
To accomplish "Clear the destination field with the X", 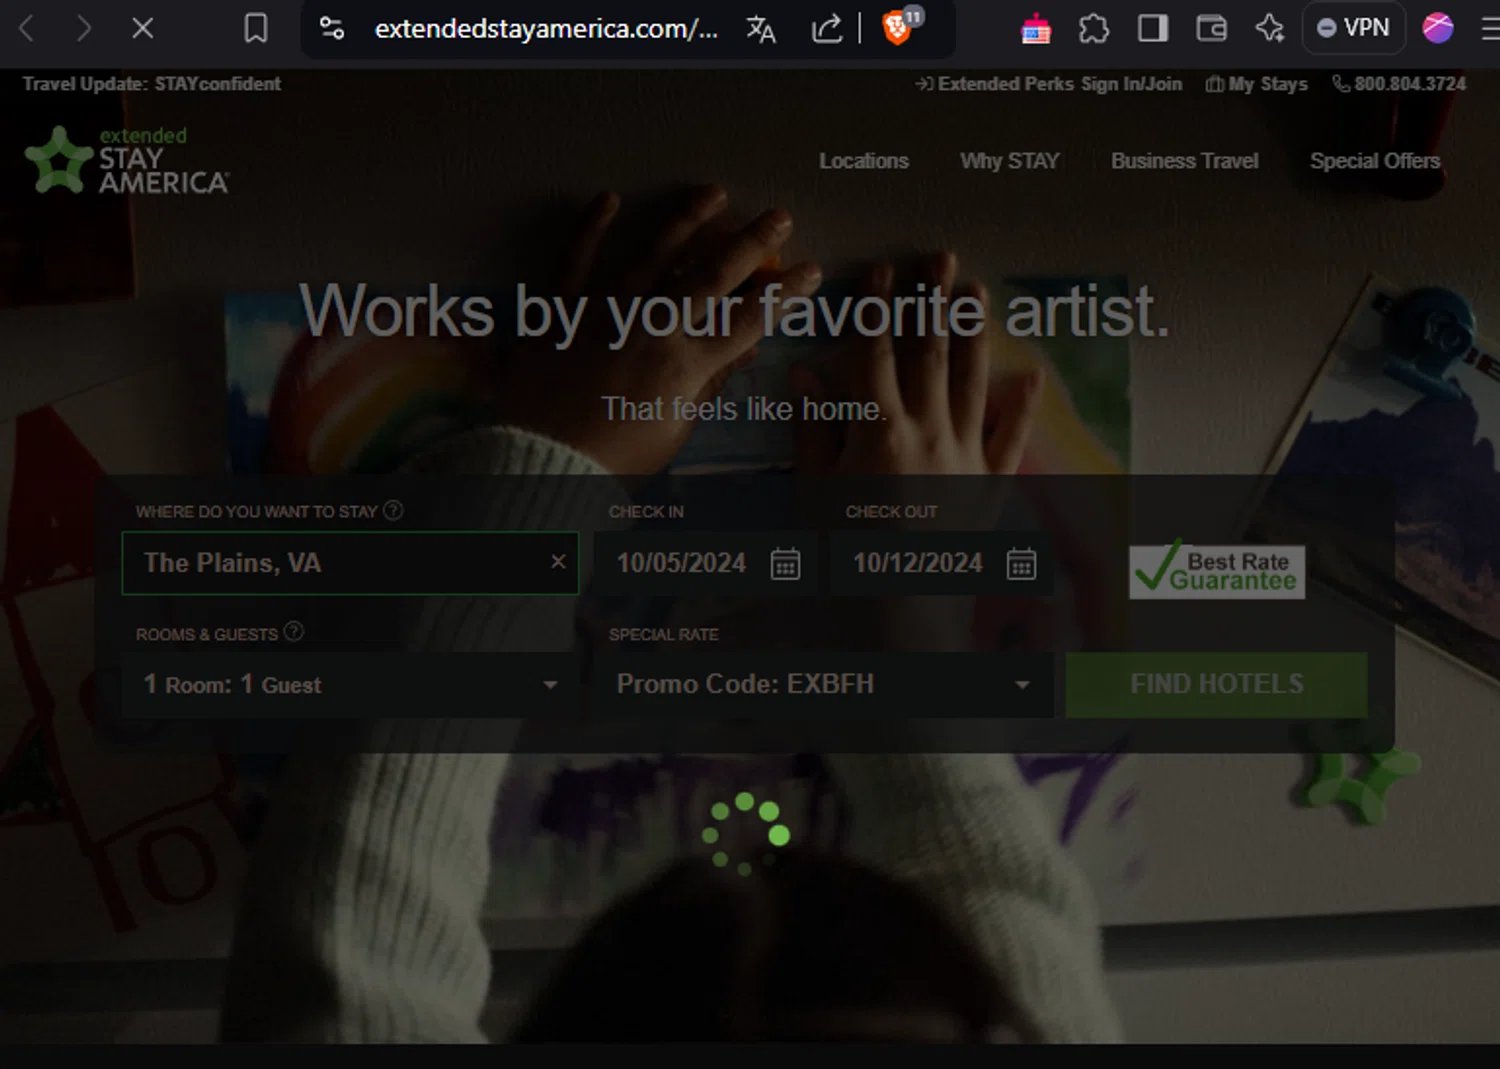I will 559,562.
